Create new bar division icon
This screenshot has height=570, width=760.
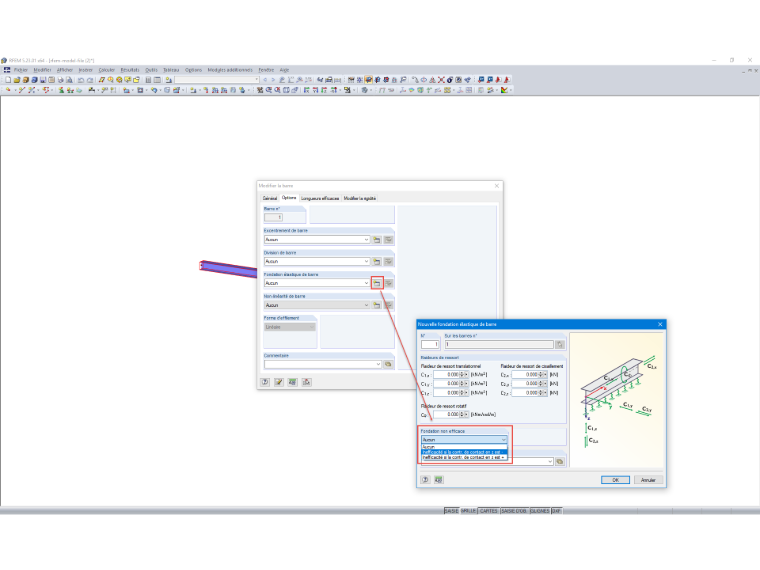(x=377, y=261)
